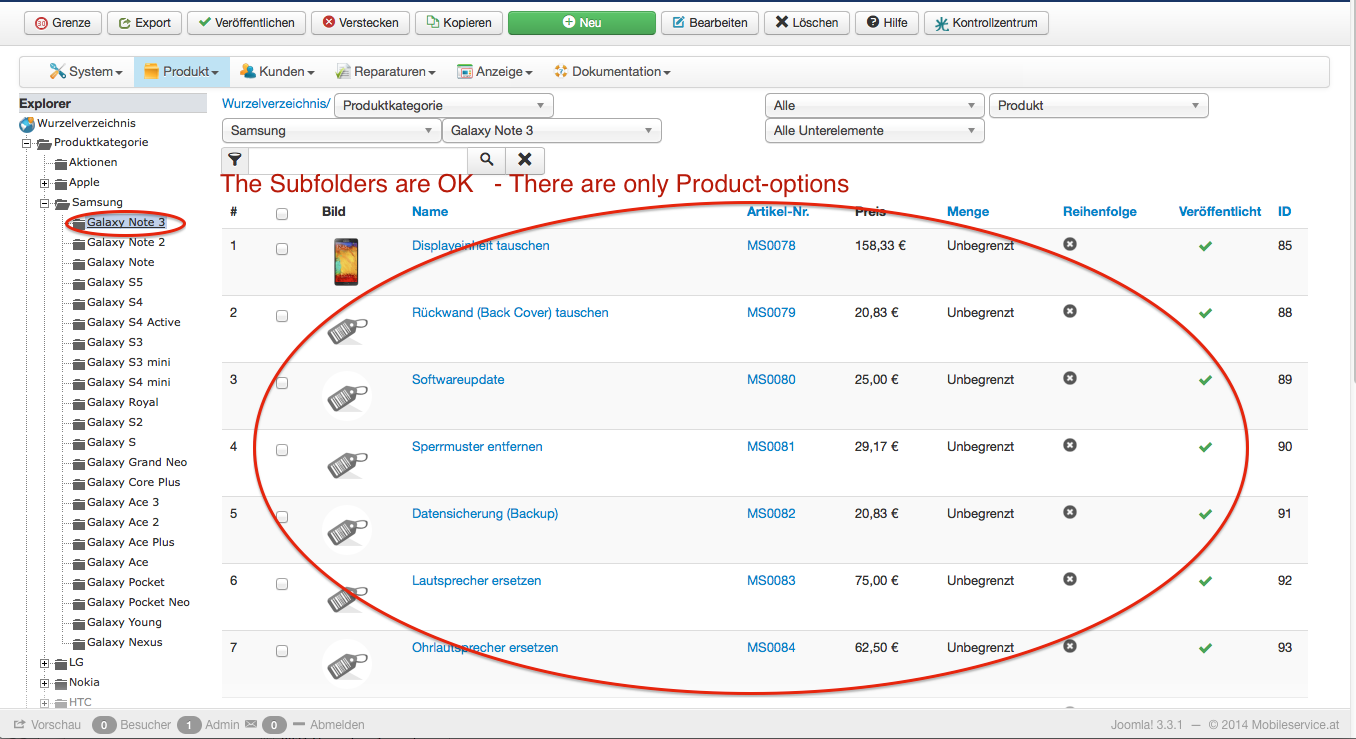Toggle the select-all checkbox in table header
The image size is (1356, 739).
[x=282, y=213]
